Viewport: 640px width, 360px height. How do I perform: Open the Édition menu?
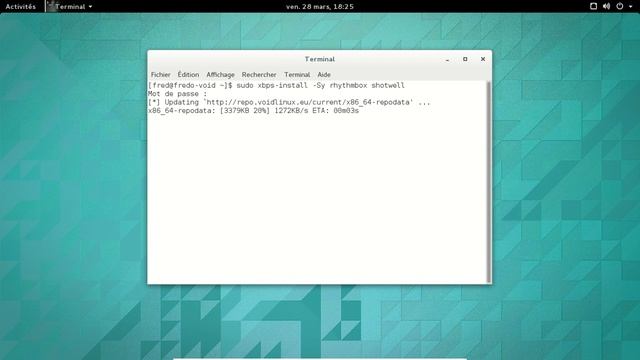pos(188,75)
